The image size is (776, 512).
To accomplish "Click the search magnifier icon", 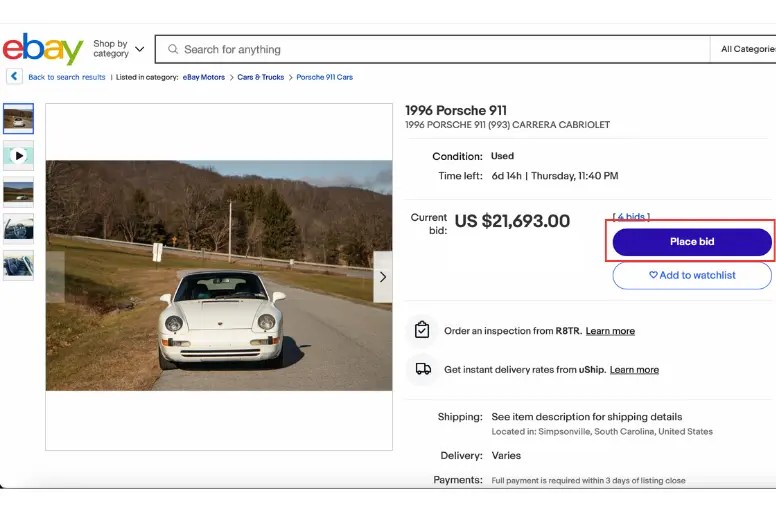I will pos(173,49).
